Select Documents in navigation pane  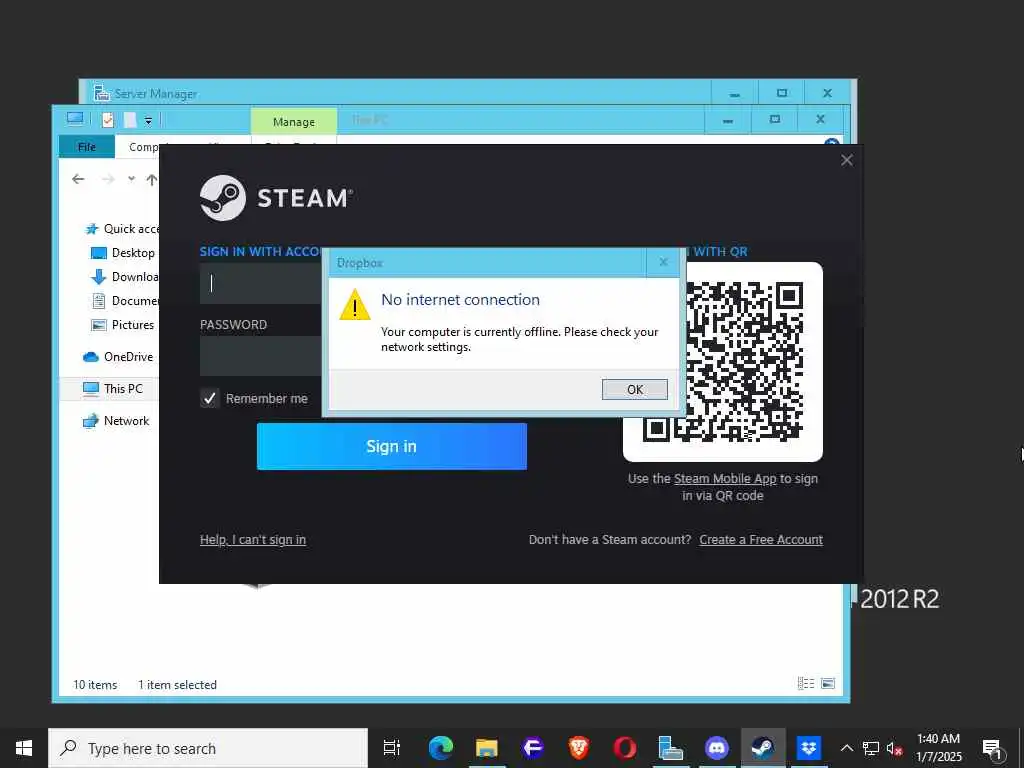coord(124,300)
